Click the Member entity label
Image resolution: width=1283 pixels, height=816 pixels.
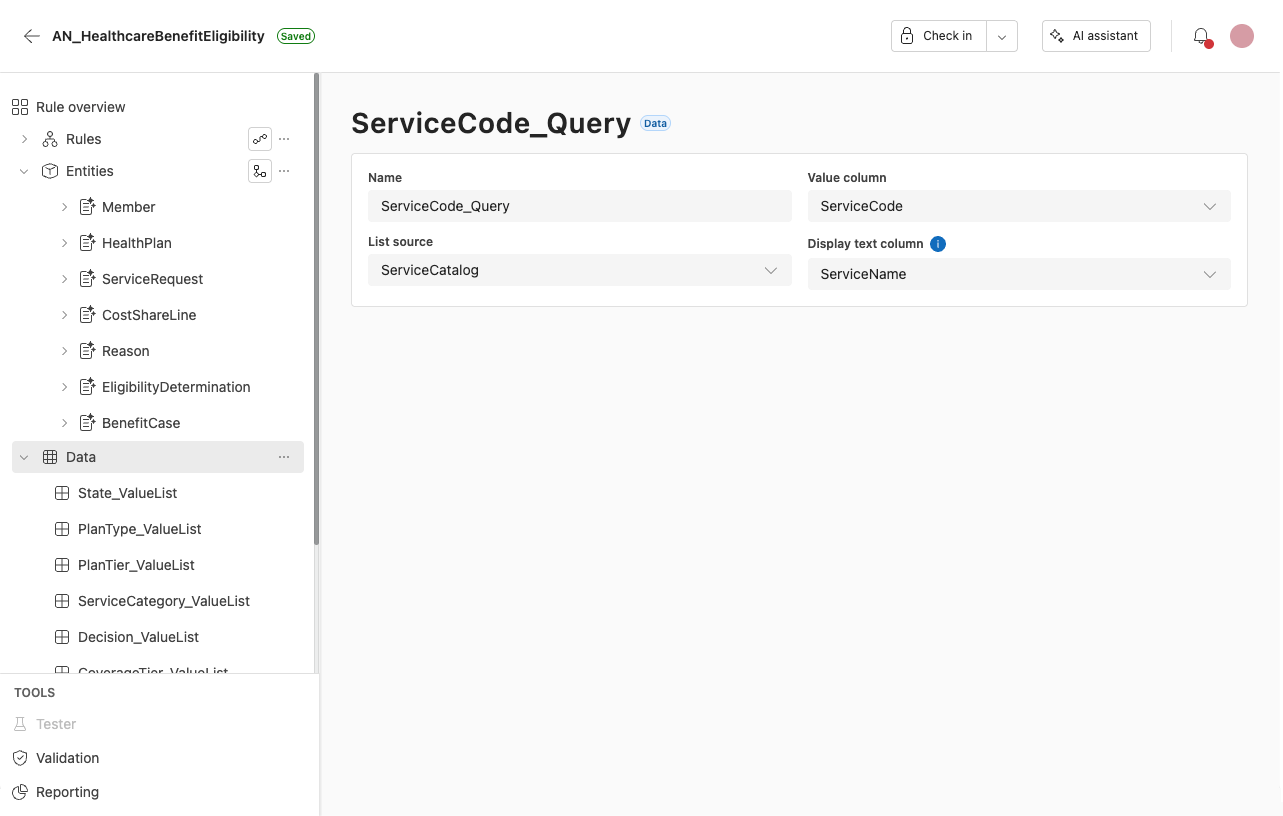[x=129, y=207]
